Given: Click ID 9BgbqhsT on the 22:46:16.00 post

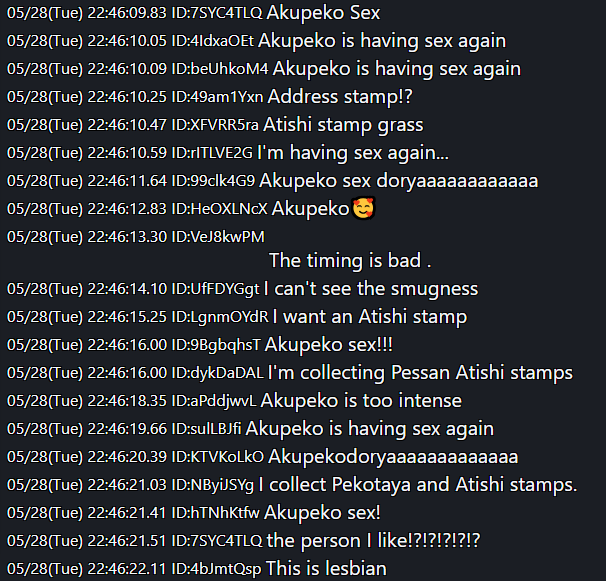Looking at the screenshot, I should (x=216, y=345).
